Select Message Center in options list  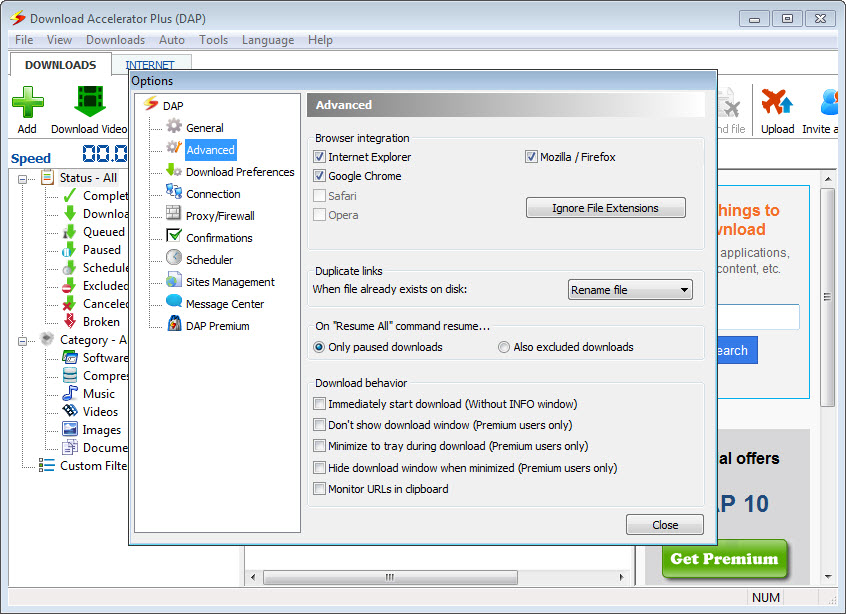[224, 304]
